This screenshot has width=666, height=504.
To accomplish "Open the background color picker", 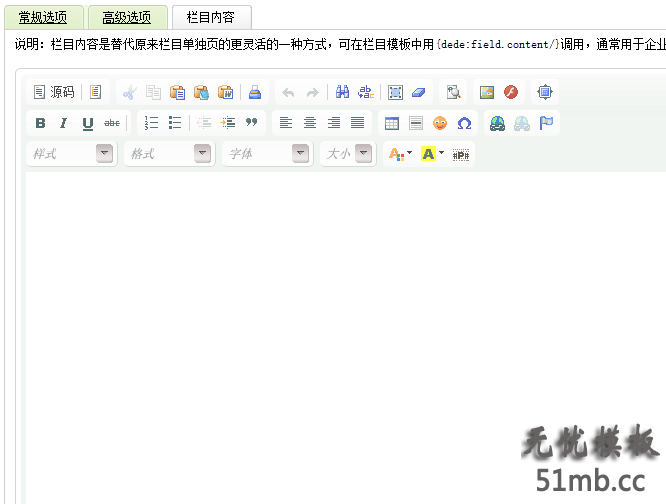I will coord(432,154).
